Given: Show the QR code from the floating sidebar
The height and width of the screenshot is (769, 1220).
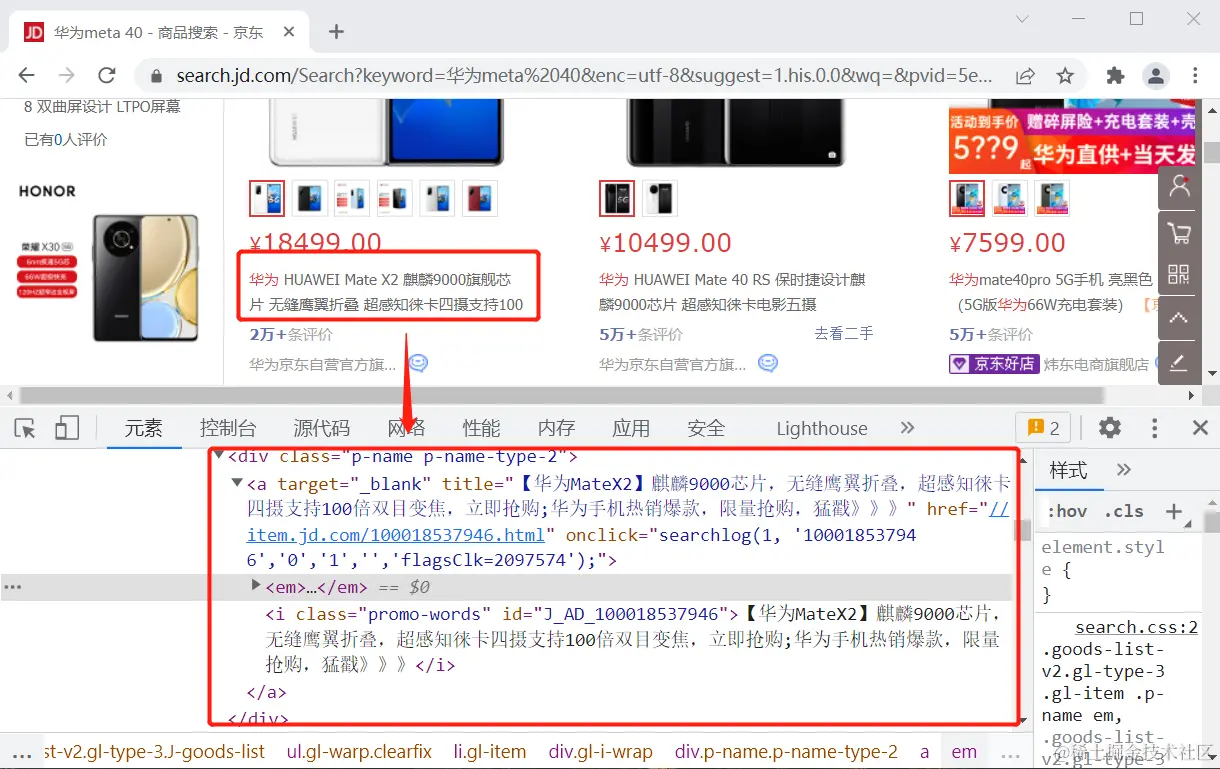Looking at the screenshot, I should [1179, 275].
